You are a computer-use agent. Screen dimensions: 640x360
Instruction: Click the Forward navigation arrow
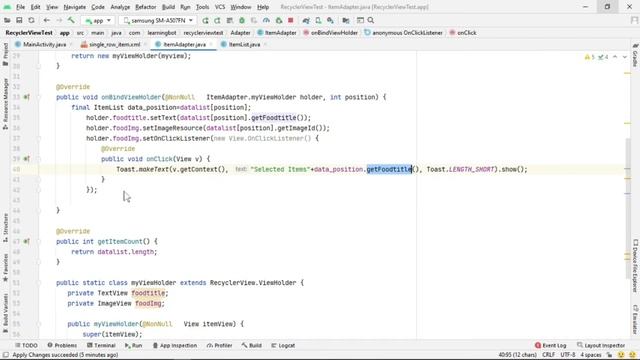[59, 20]
